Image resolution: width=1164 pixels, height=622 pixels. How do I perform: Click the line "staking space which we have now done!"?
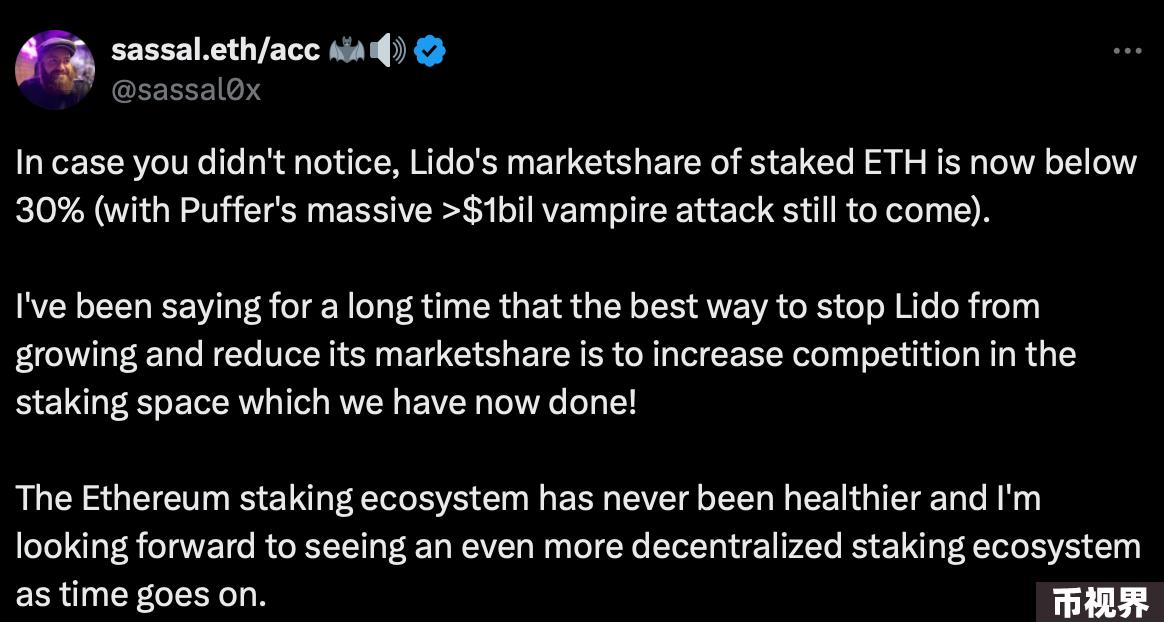point(326,402)
